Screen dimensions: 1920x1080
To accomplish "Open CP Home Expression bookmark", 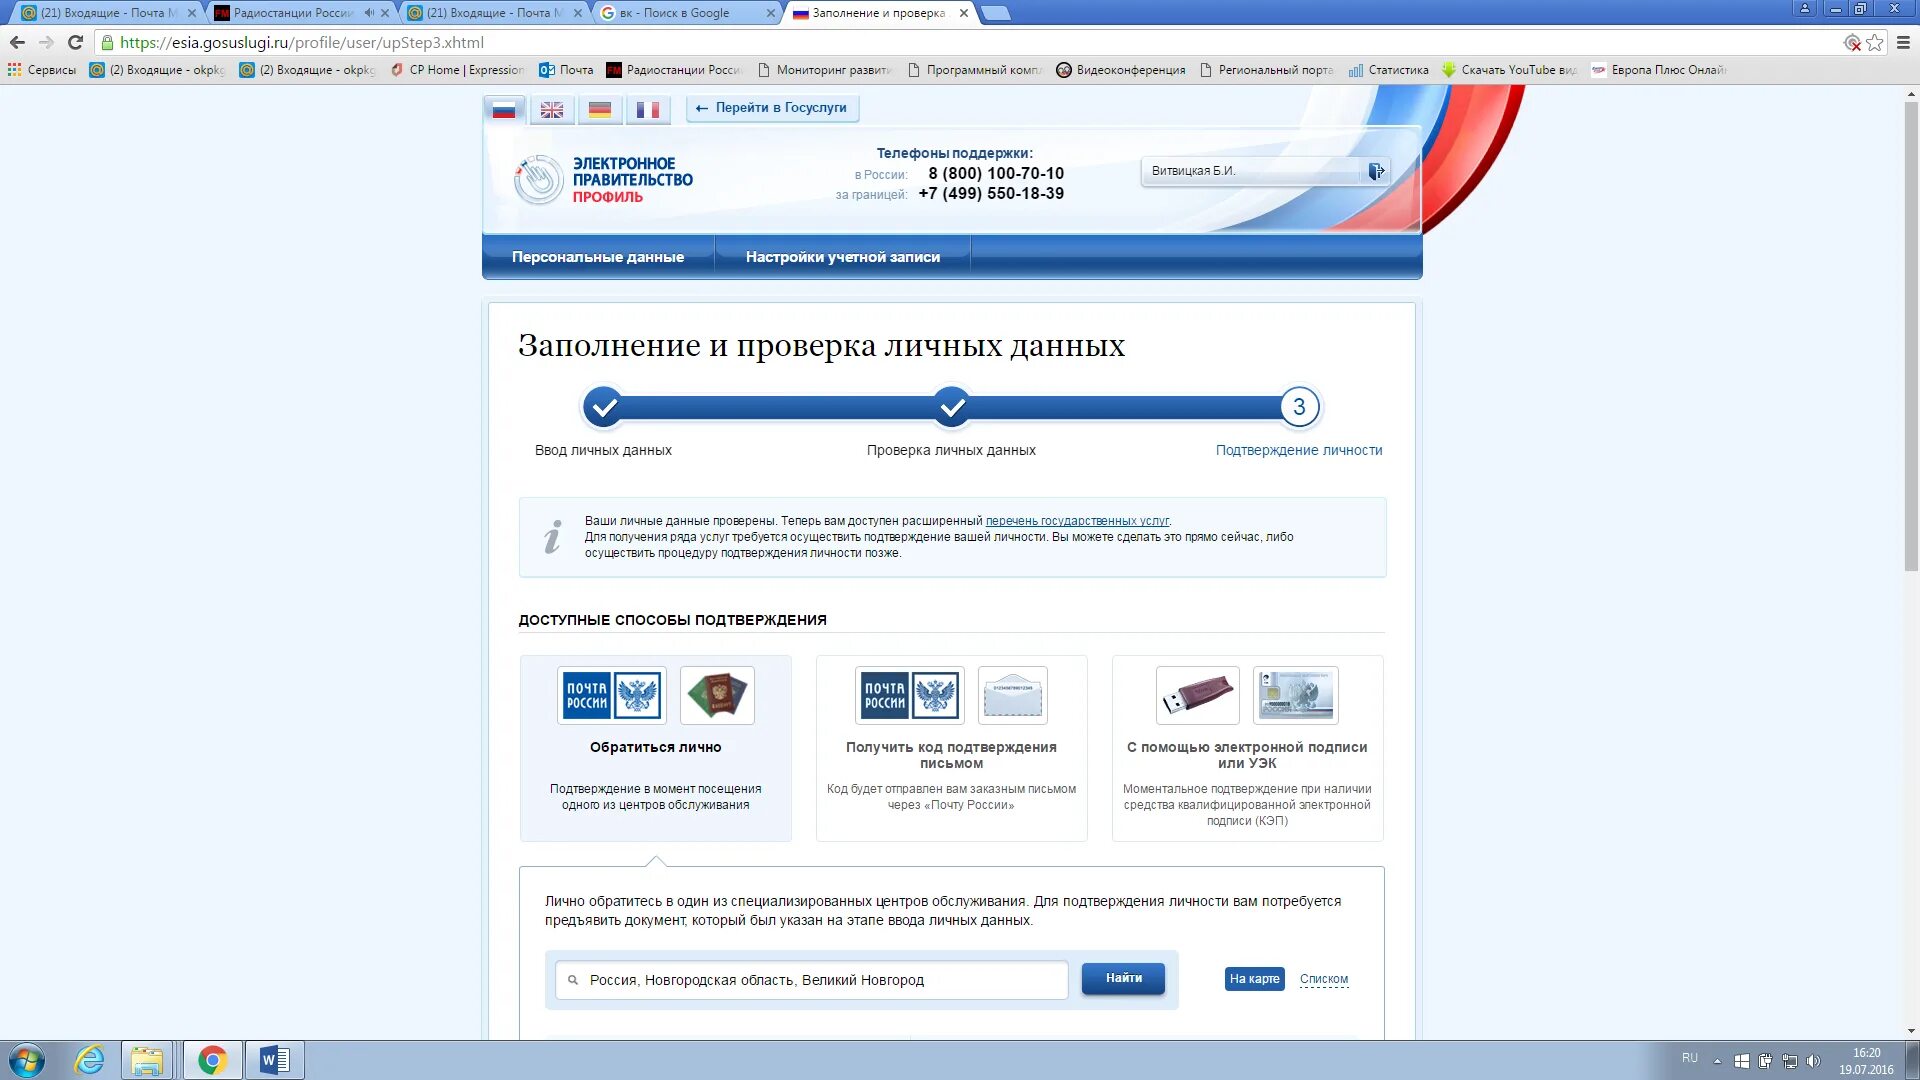I will pyautogui.click(x=458, y=70).
